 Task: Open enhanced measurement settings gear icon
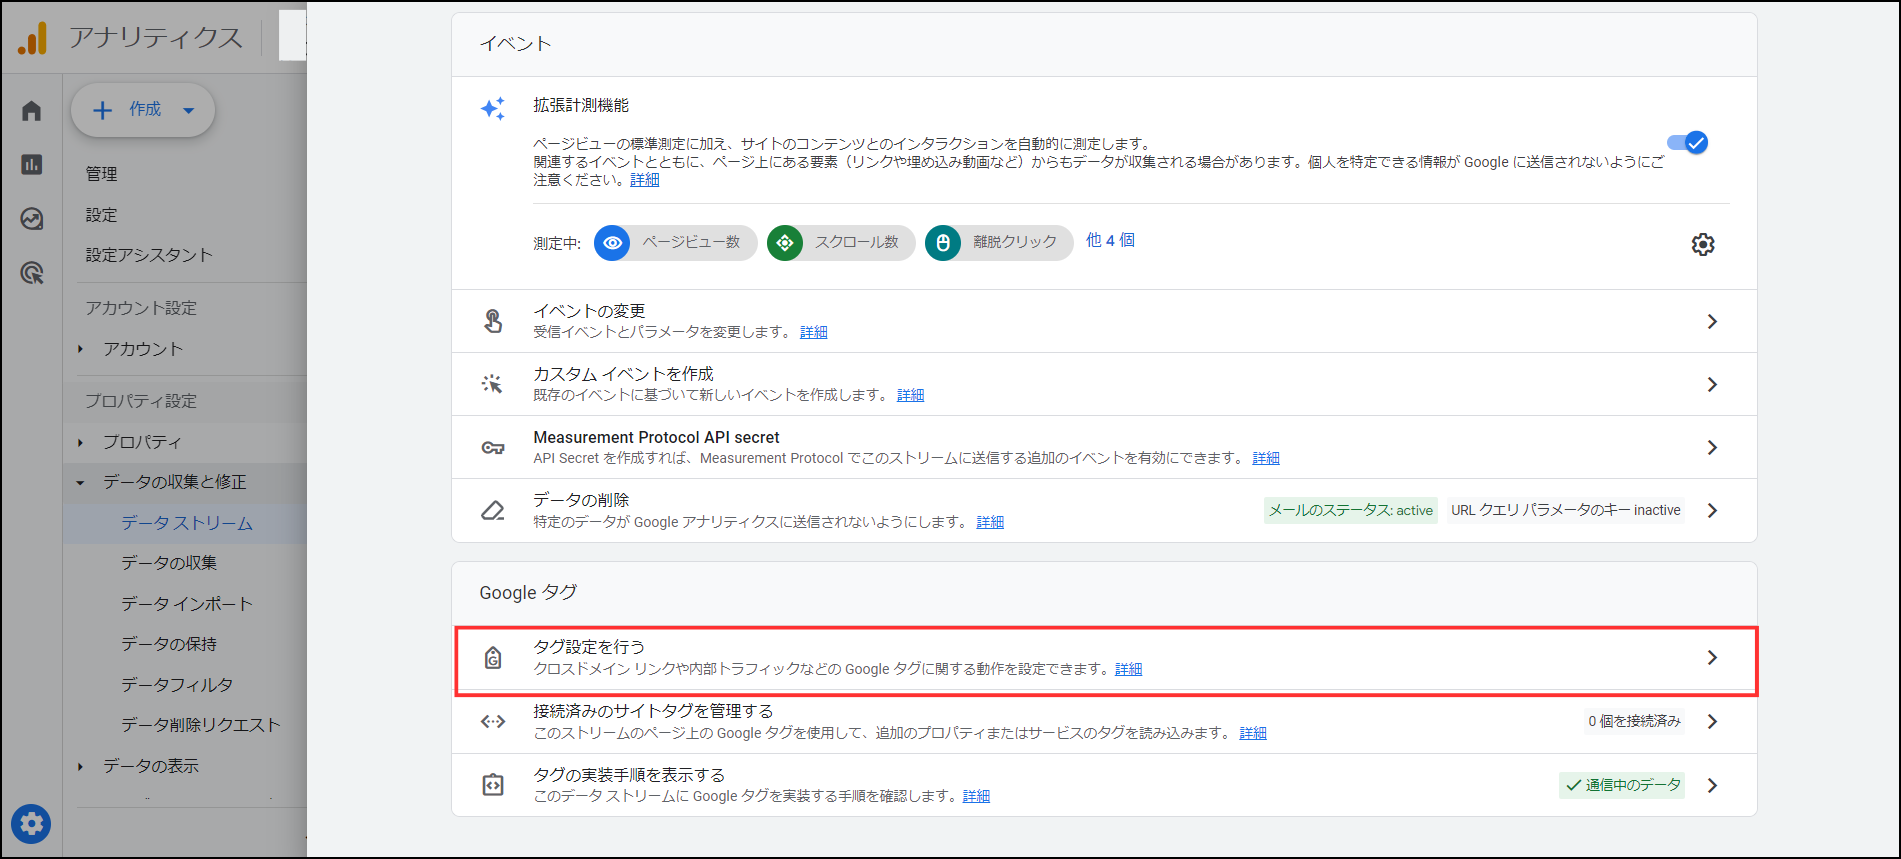(1703, 244)
